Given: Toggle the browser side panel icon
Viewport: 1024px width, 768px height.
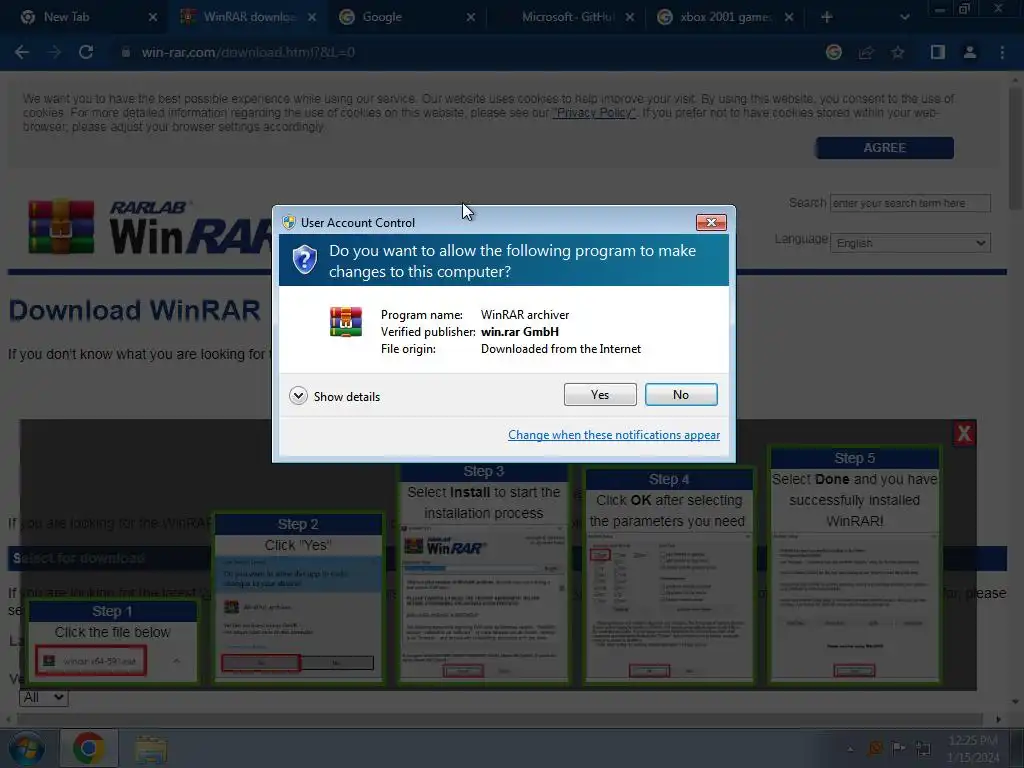Looking at the screenshot, I should coord(938,52).
